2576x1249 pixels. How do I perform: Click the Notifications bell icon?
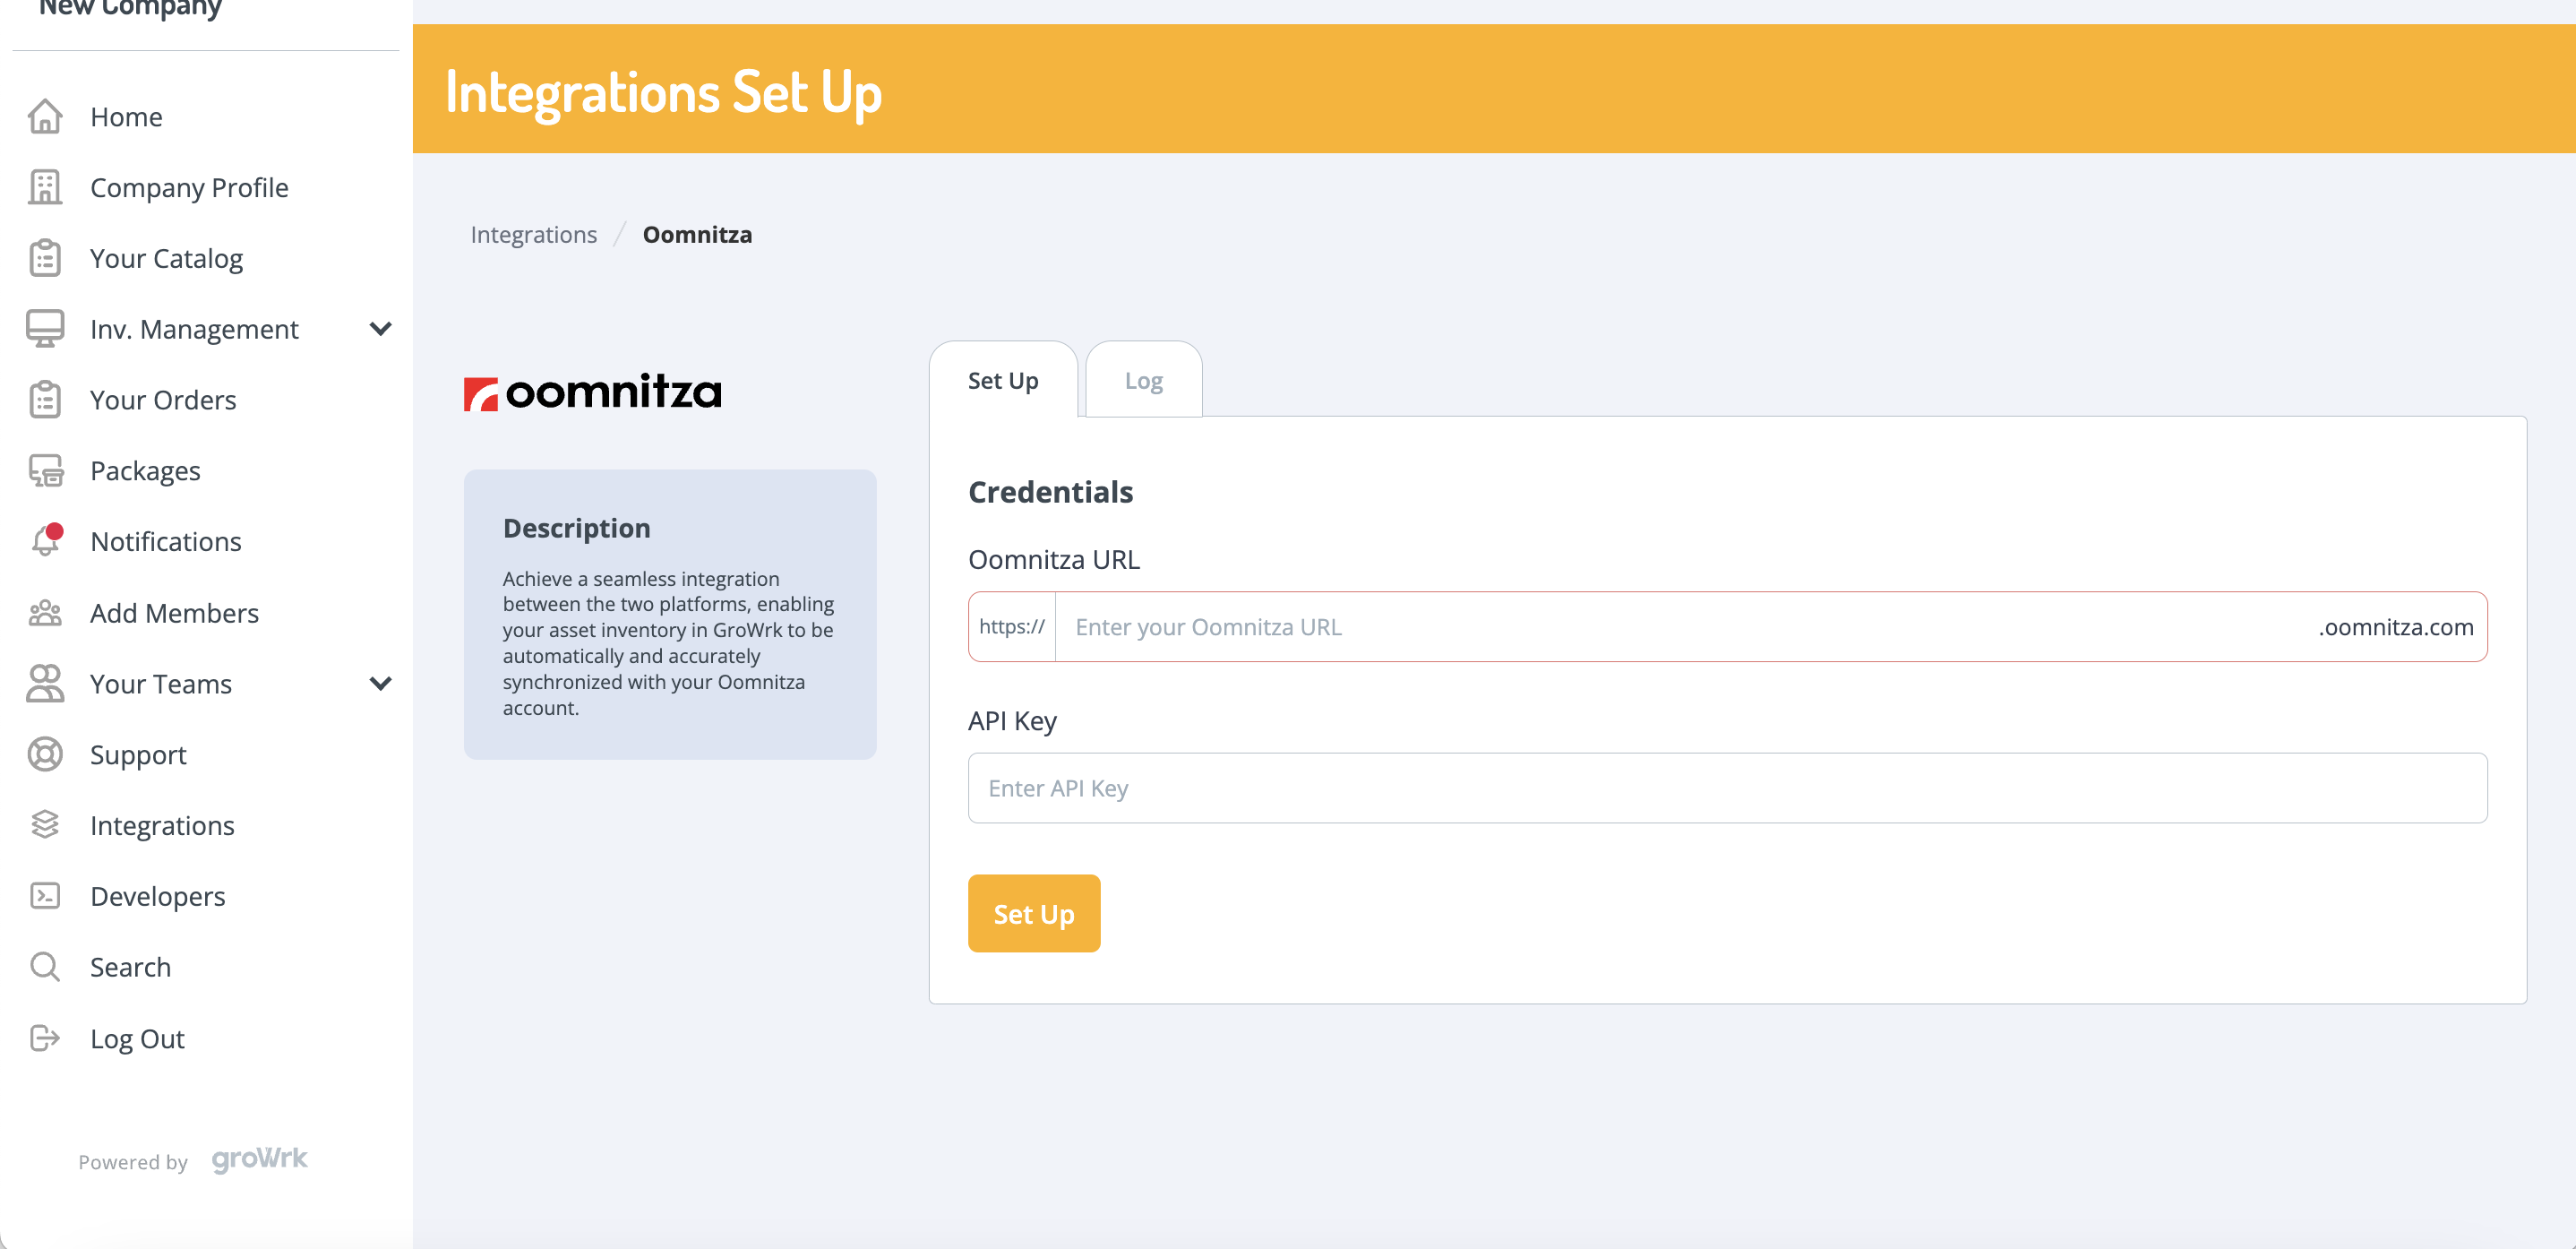[45, 541]
